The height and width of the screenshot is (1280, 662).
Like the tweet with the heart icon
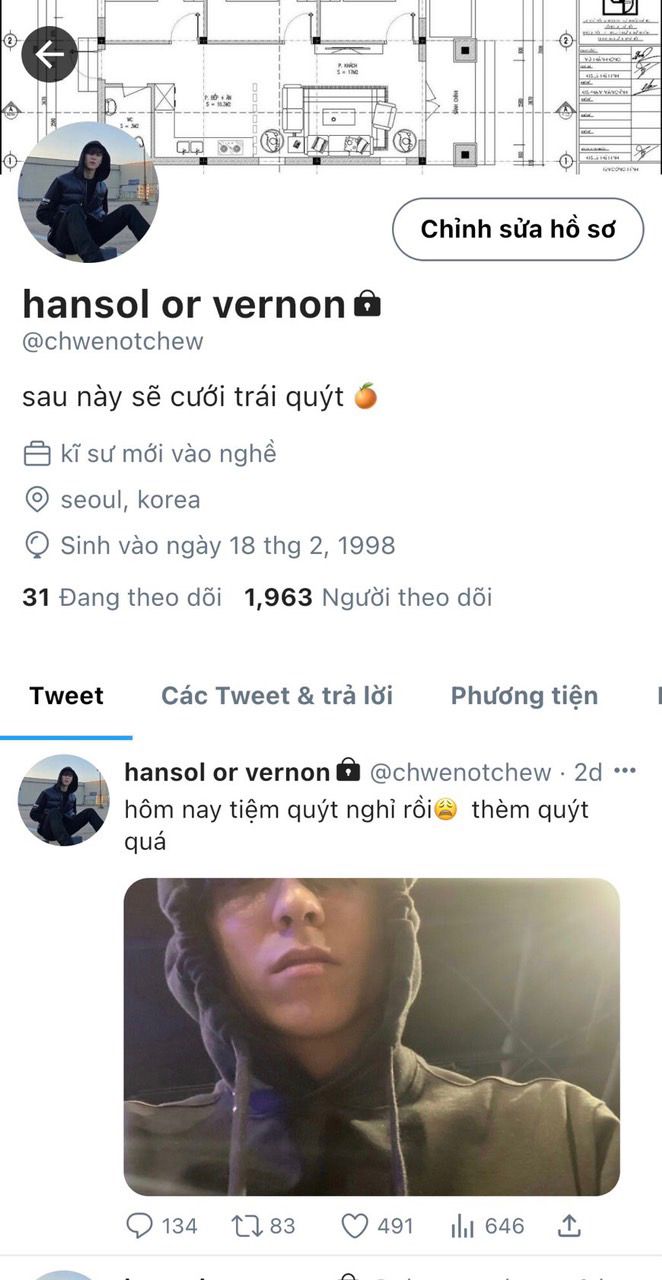(x=355, y=1225)
